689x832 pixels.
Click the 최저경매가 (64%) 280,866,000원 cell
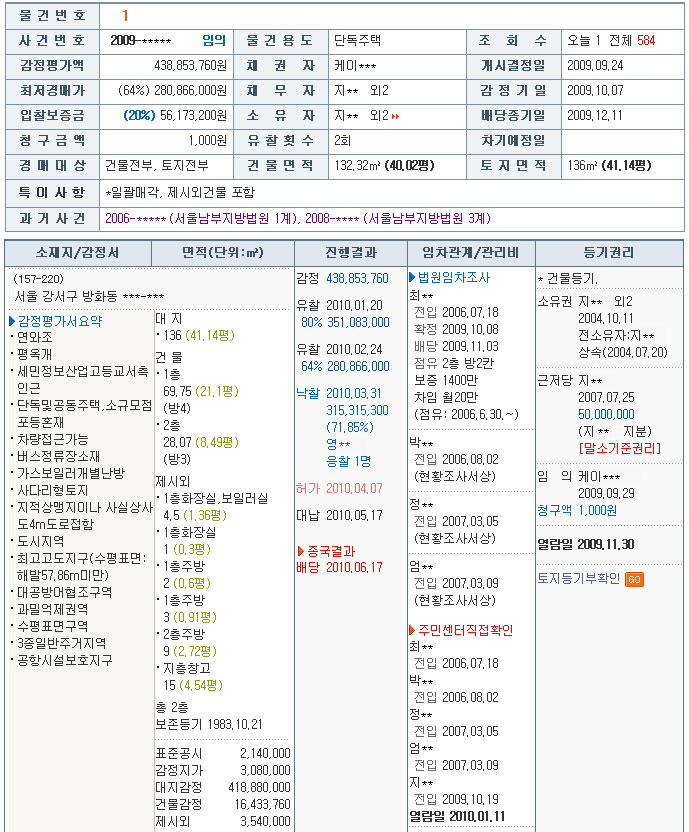[166, 91]
